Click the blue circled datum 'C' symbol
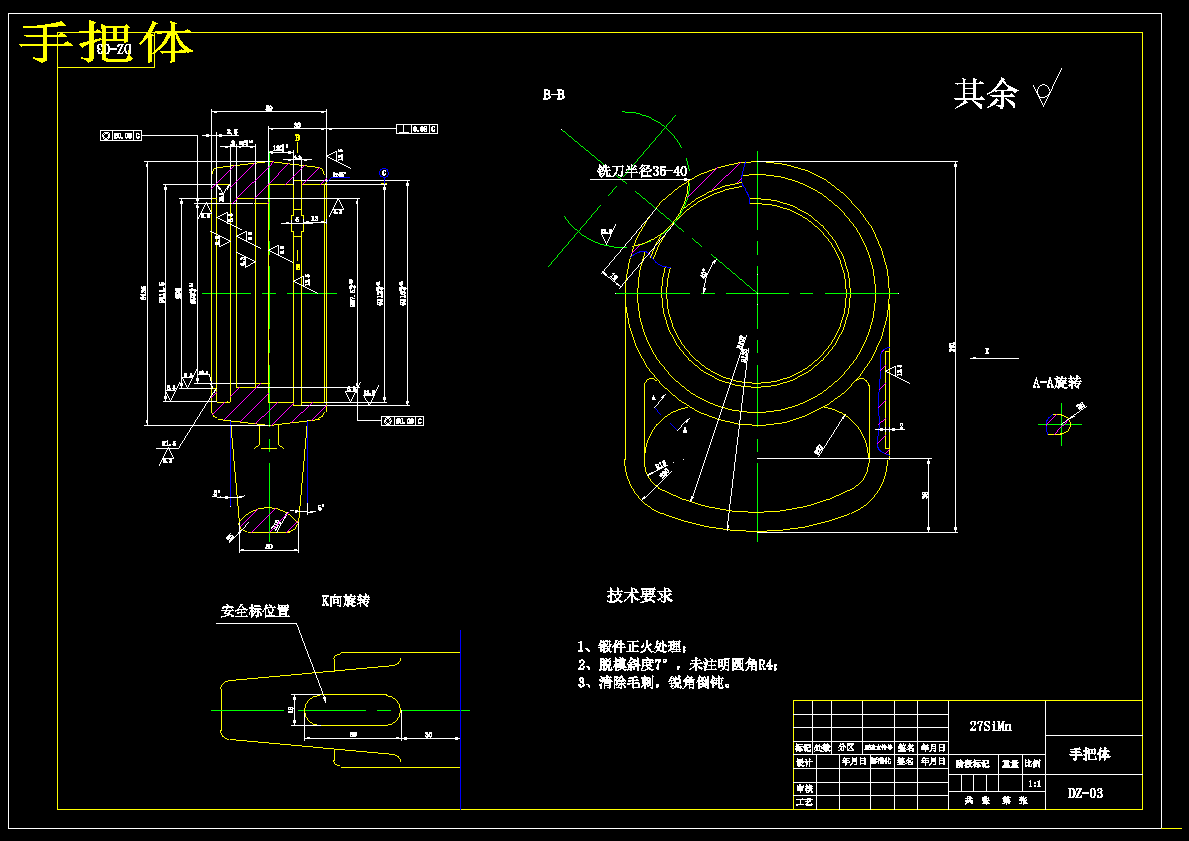The height and width of the screenshot is (841, 1189). click(384, 174)
